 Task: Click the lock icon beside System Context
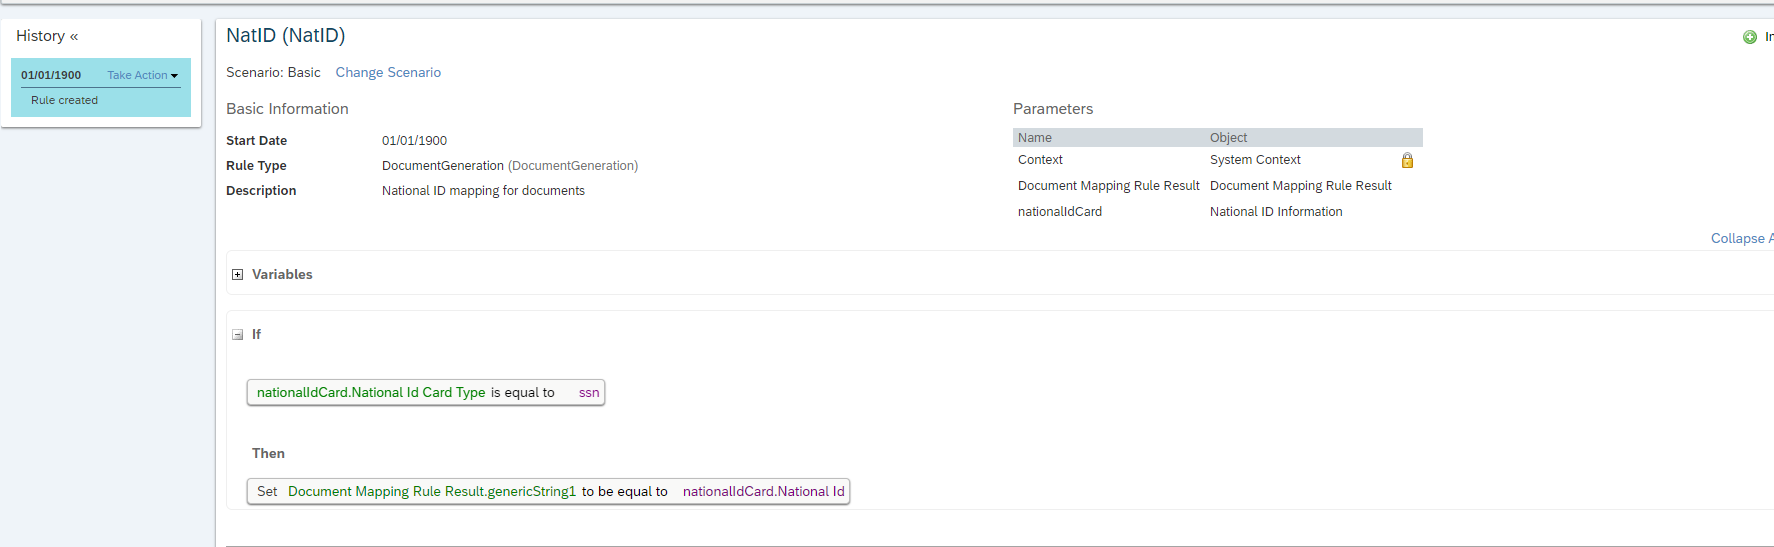(x=1407, y=160)
